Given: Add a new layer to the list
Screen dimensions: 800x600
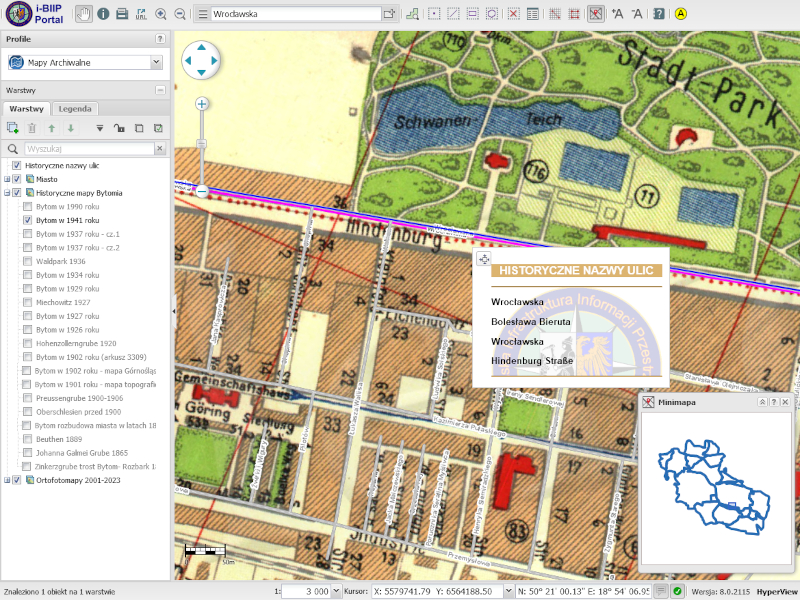Looking at the screenshot, I should pos(12,128).
